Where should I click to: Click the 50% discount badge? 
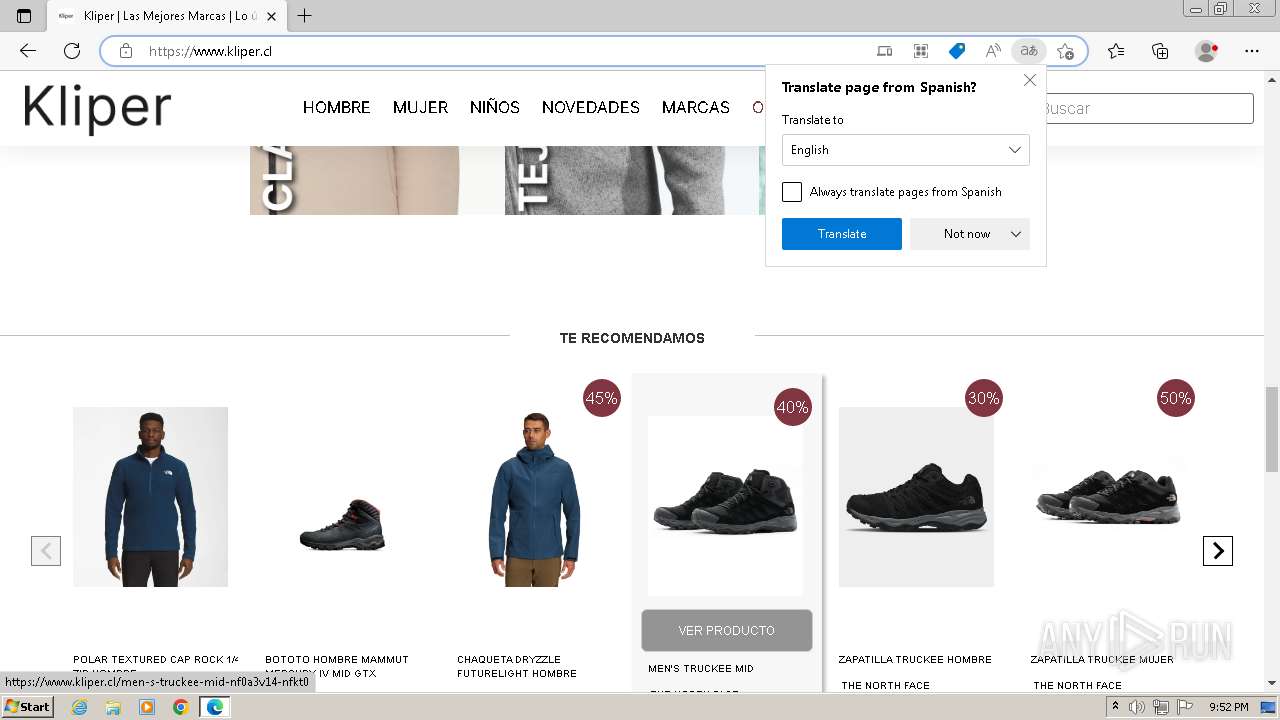point(1176,398)
